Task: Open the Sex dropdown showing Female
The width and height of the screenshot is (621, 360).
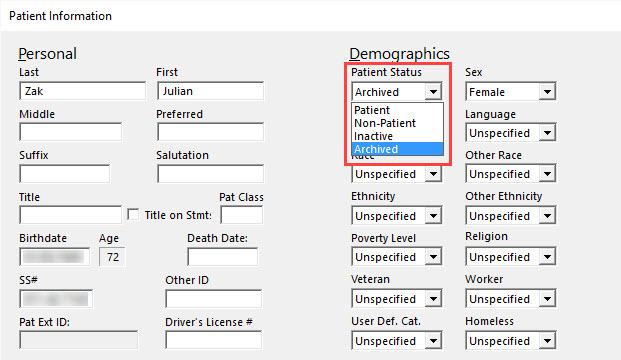Action: pos(511,91)
